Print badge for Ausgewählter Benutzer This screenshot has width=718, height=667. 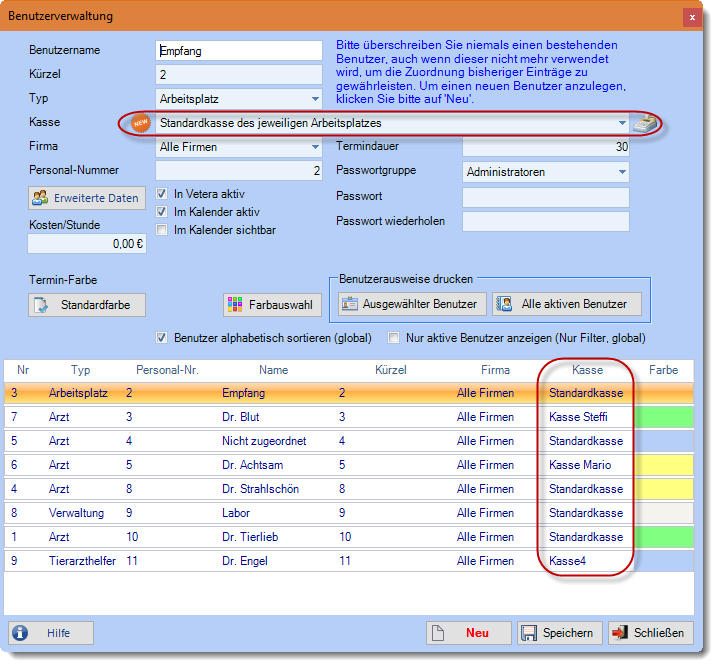coord(410,304)
